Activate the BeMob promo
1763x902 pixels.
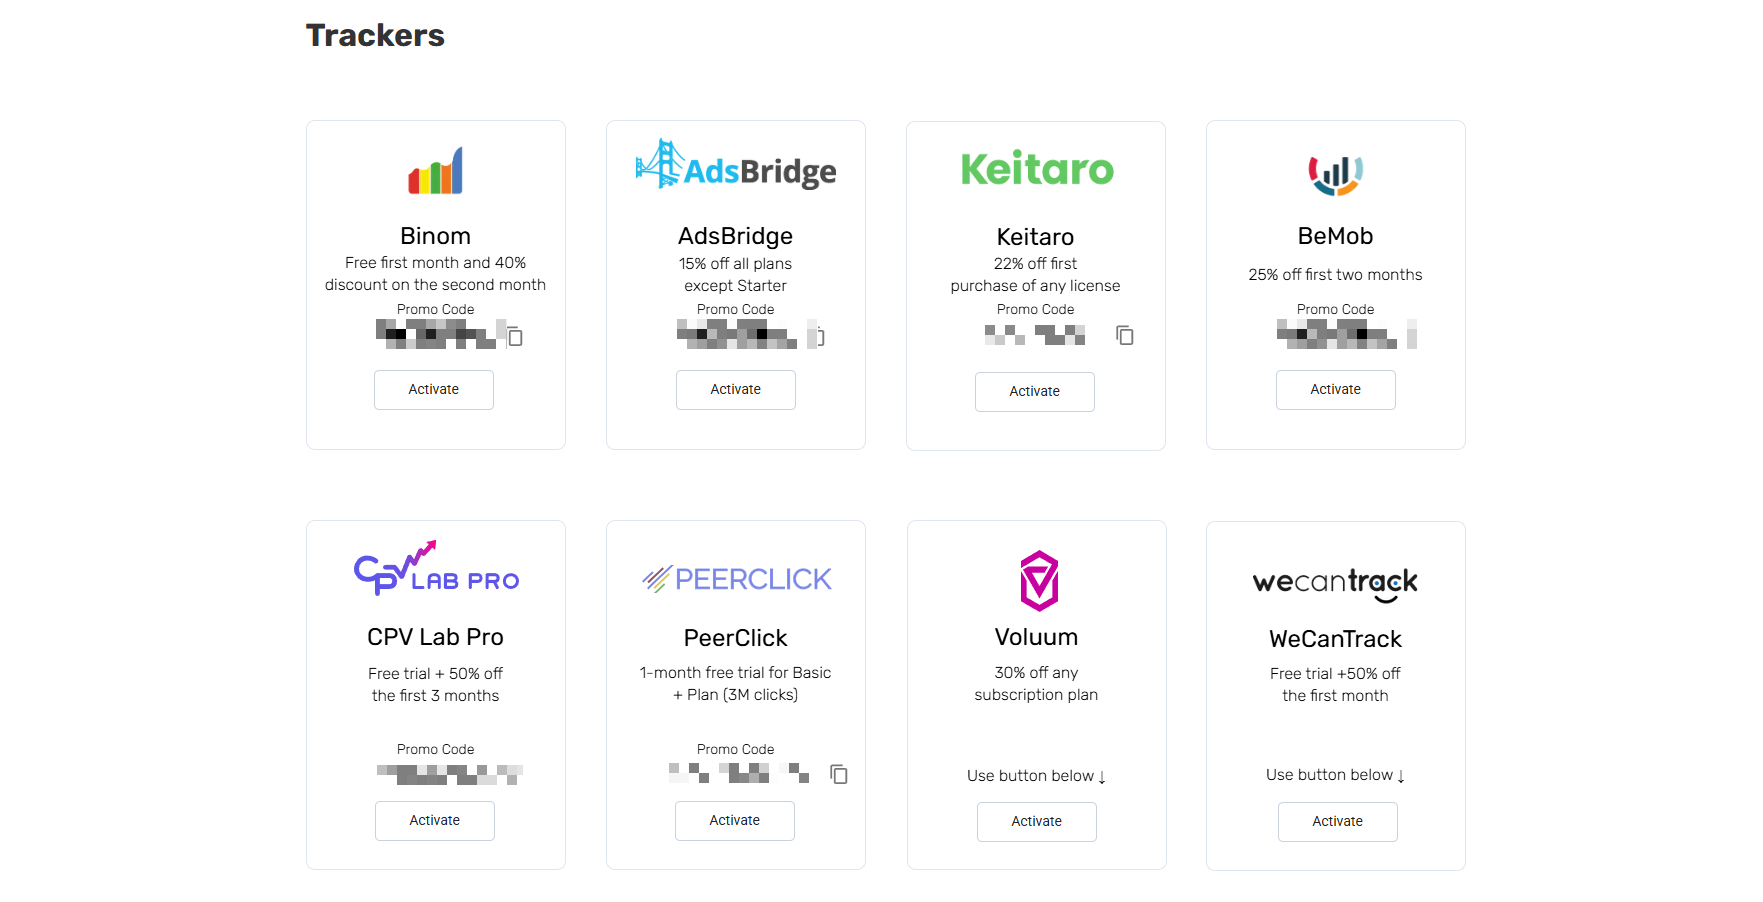point(1335,389)
